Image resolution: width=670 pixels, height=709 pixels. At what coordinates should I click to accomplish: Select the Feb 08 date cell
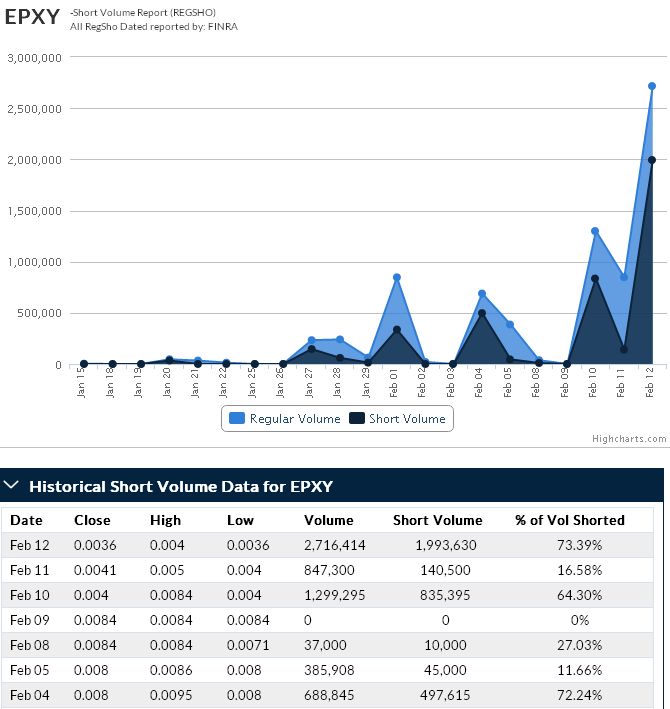pos(30,645)
